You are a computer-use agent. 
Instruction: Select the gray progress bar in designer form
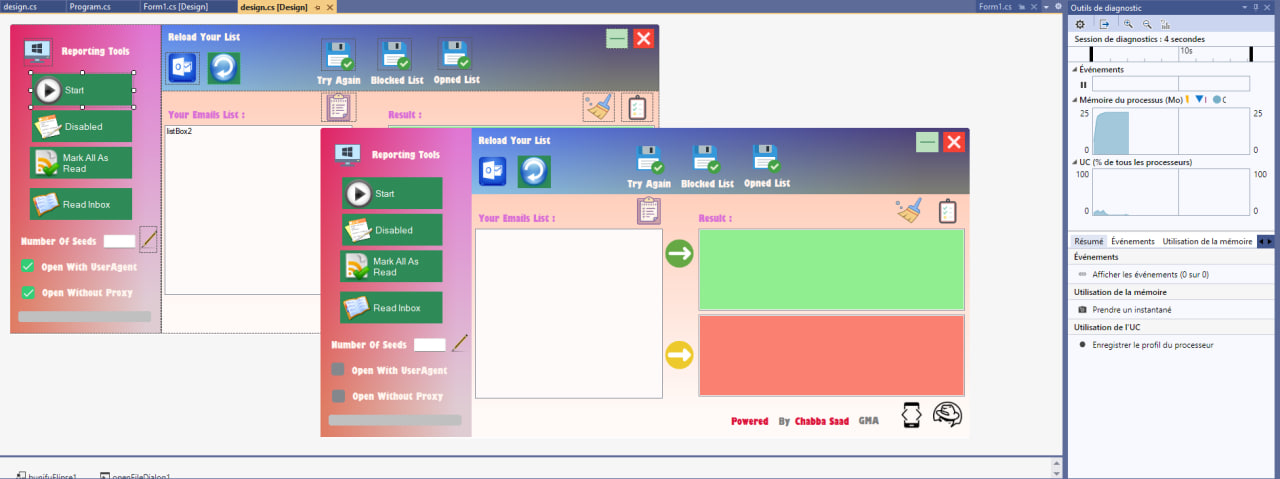(x=85, y=317)
